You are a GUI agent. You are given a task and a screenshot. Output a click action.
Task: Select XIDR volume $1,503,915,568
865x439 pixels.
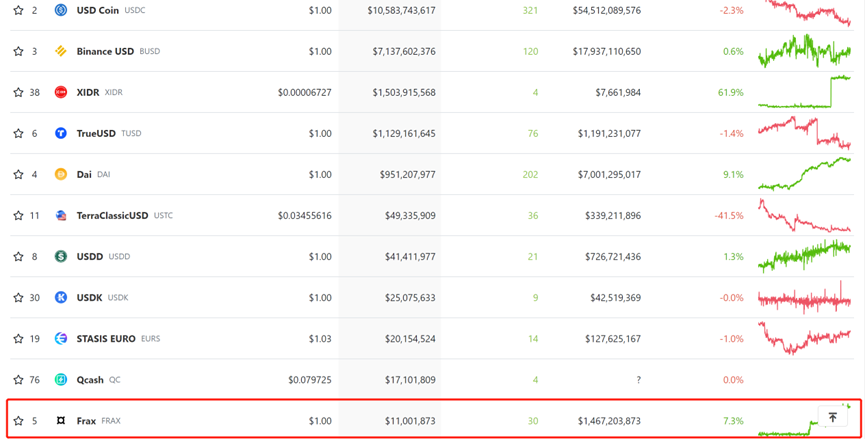404,92
